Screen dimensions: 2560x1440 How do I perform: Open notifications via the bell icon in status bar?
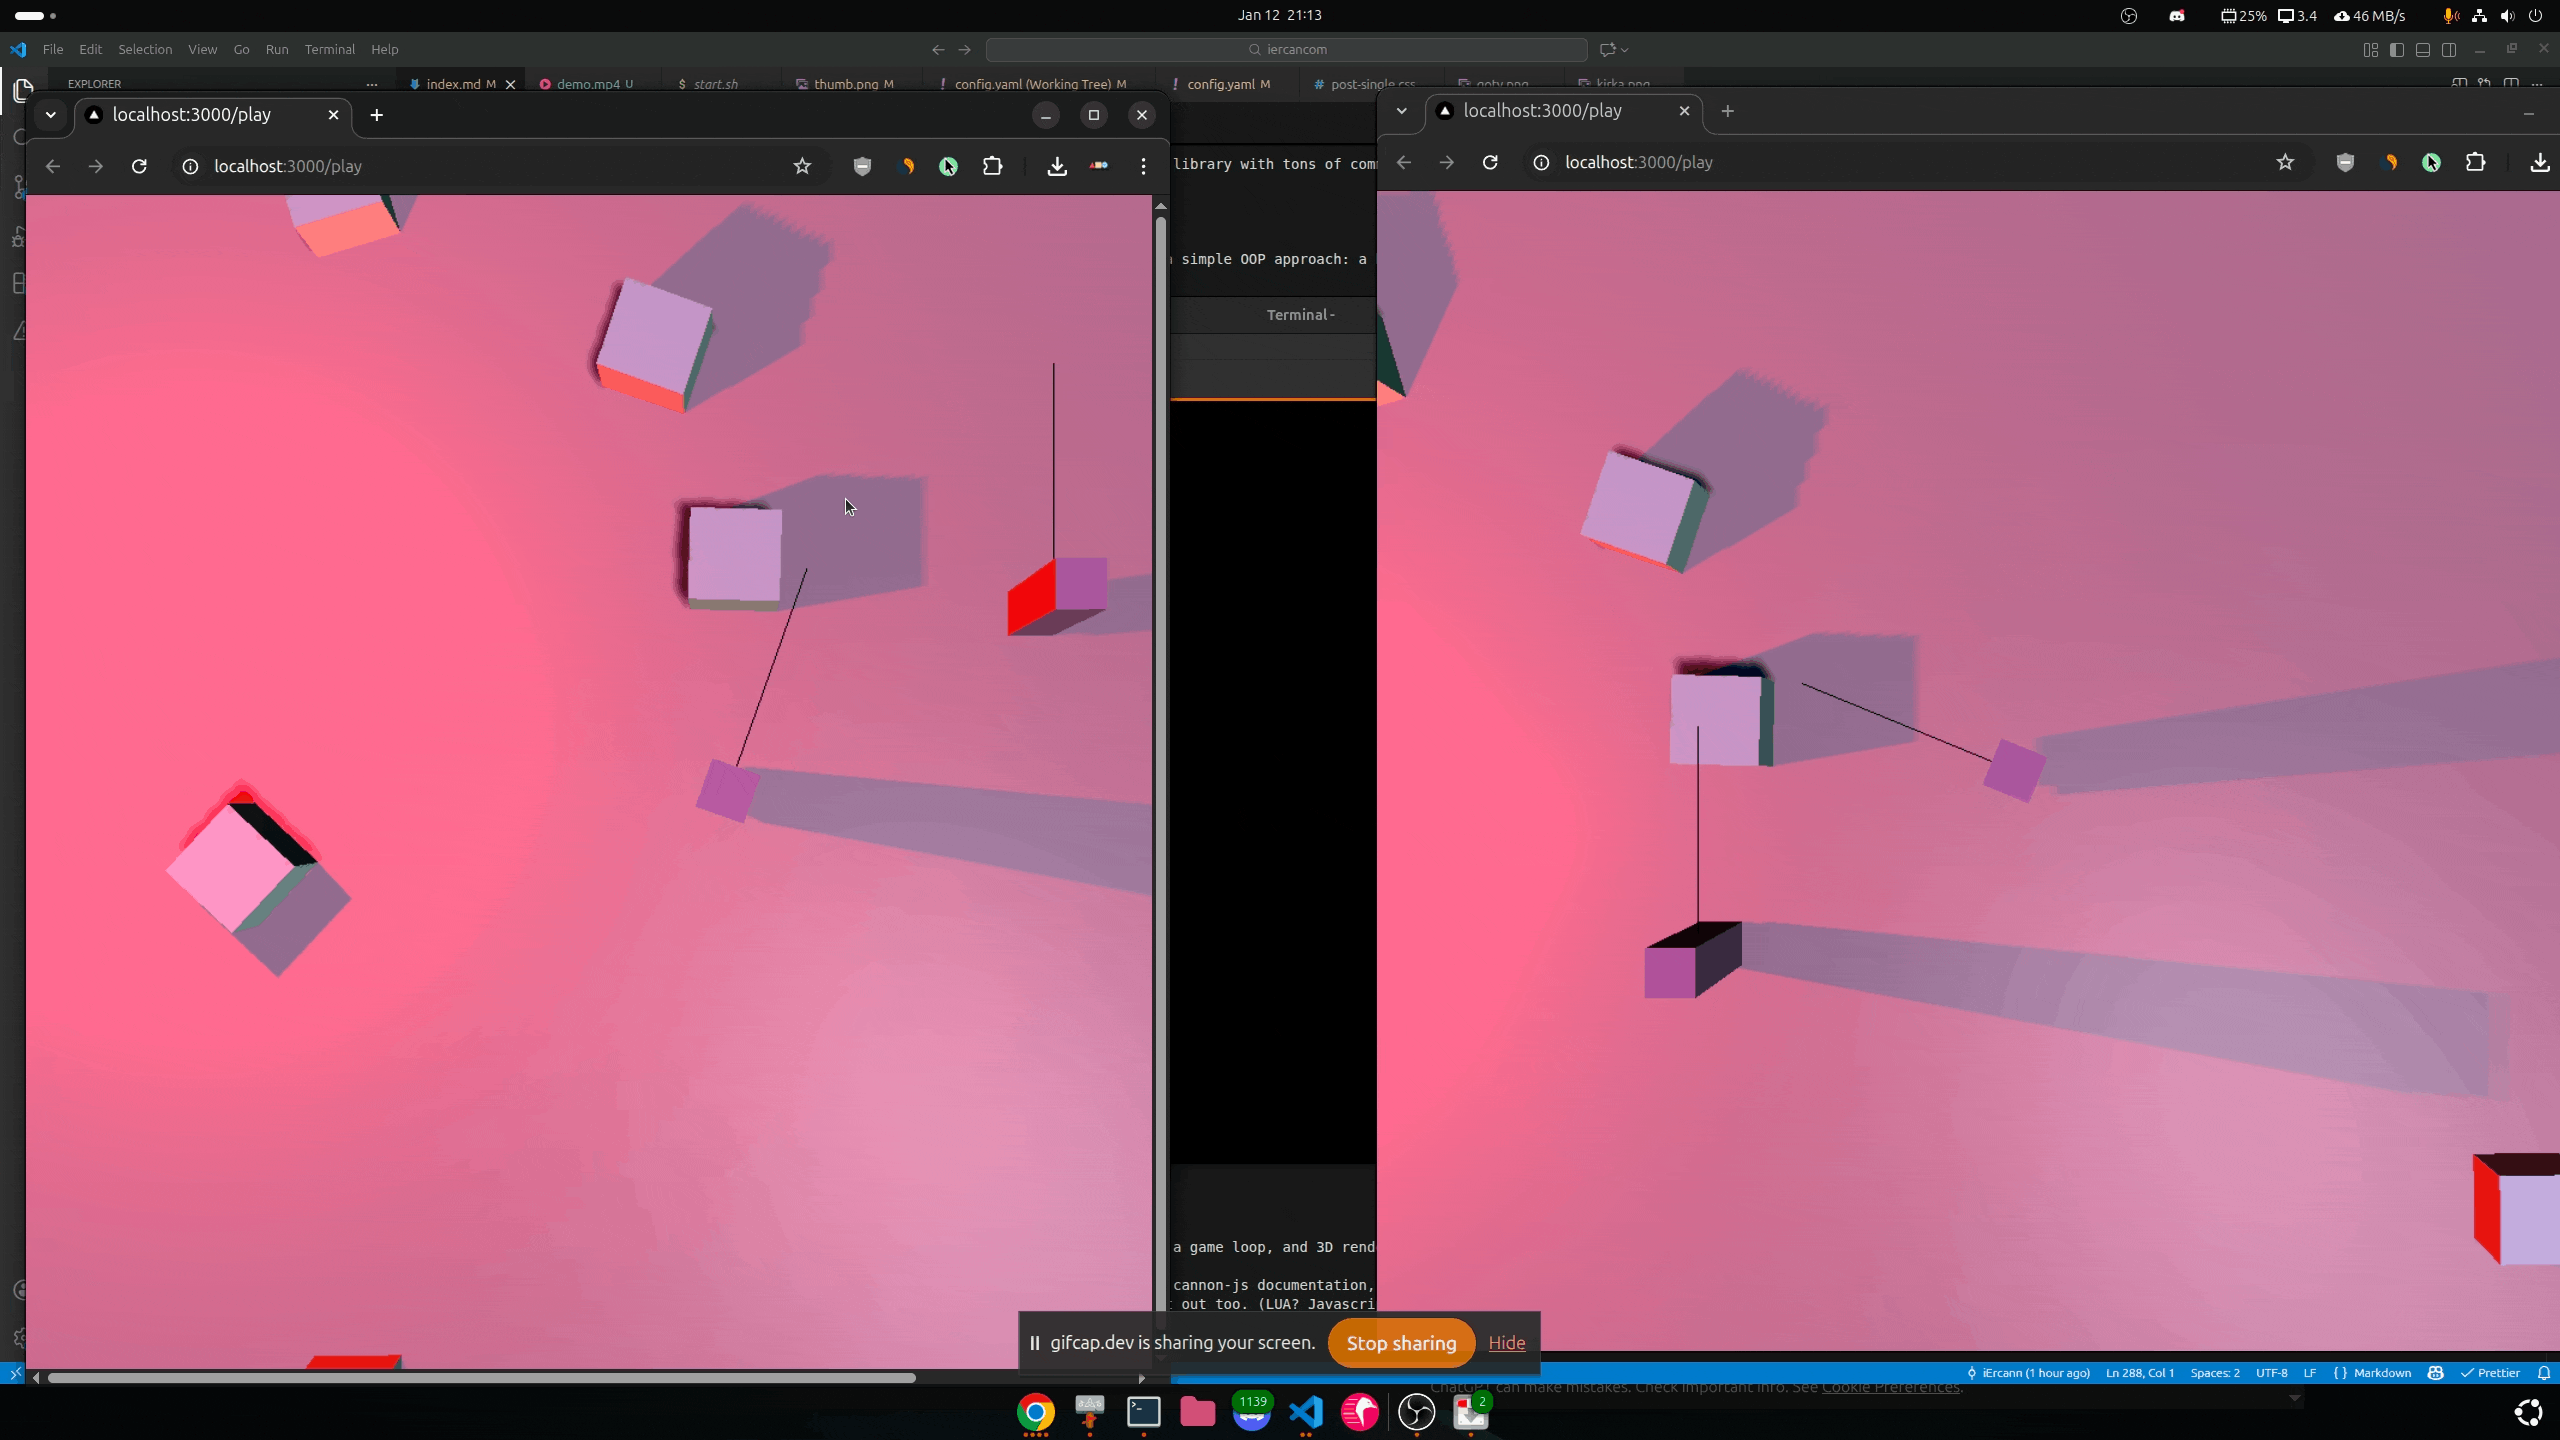click(x=2543, y=1373)
